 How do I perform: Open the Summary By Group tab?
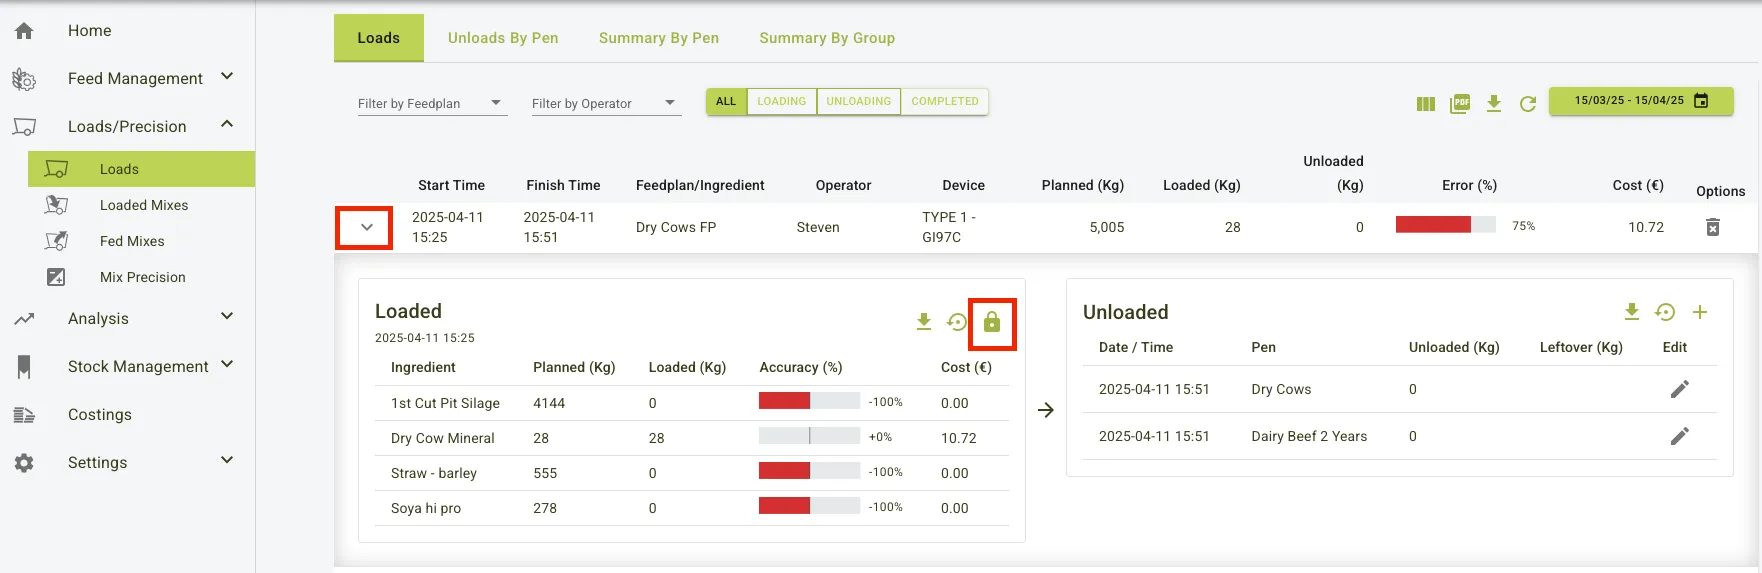[826, 38]
